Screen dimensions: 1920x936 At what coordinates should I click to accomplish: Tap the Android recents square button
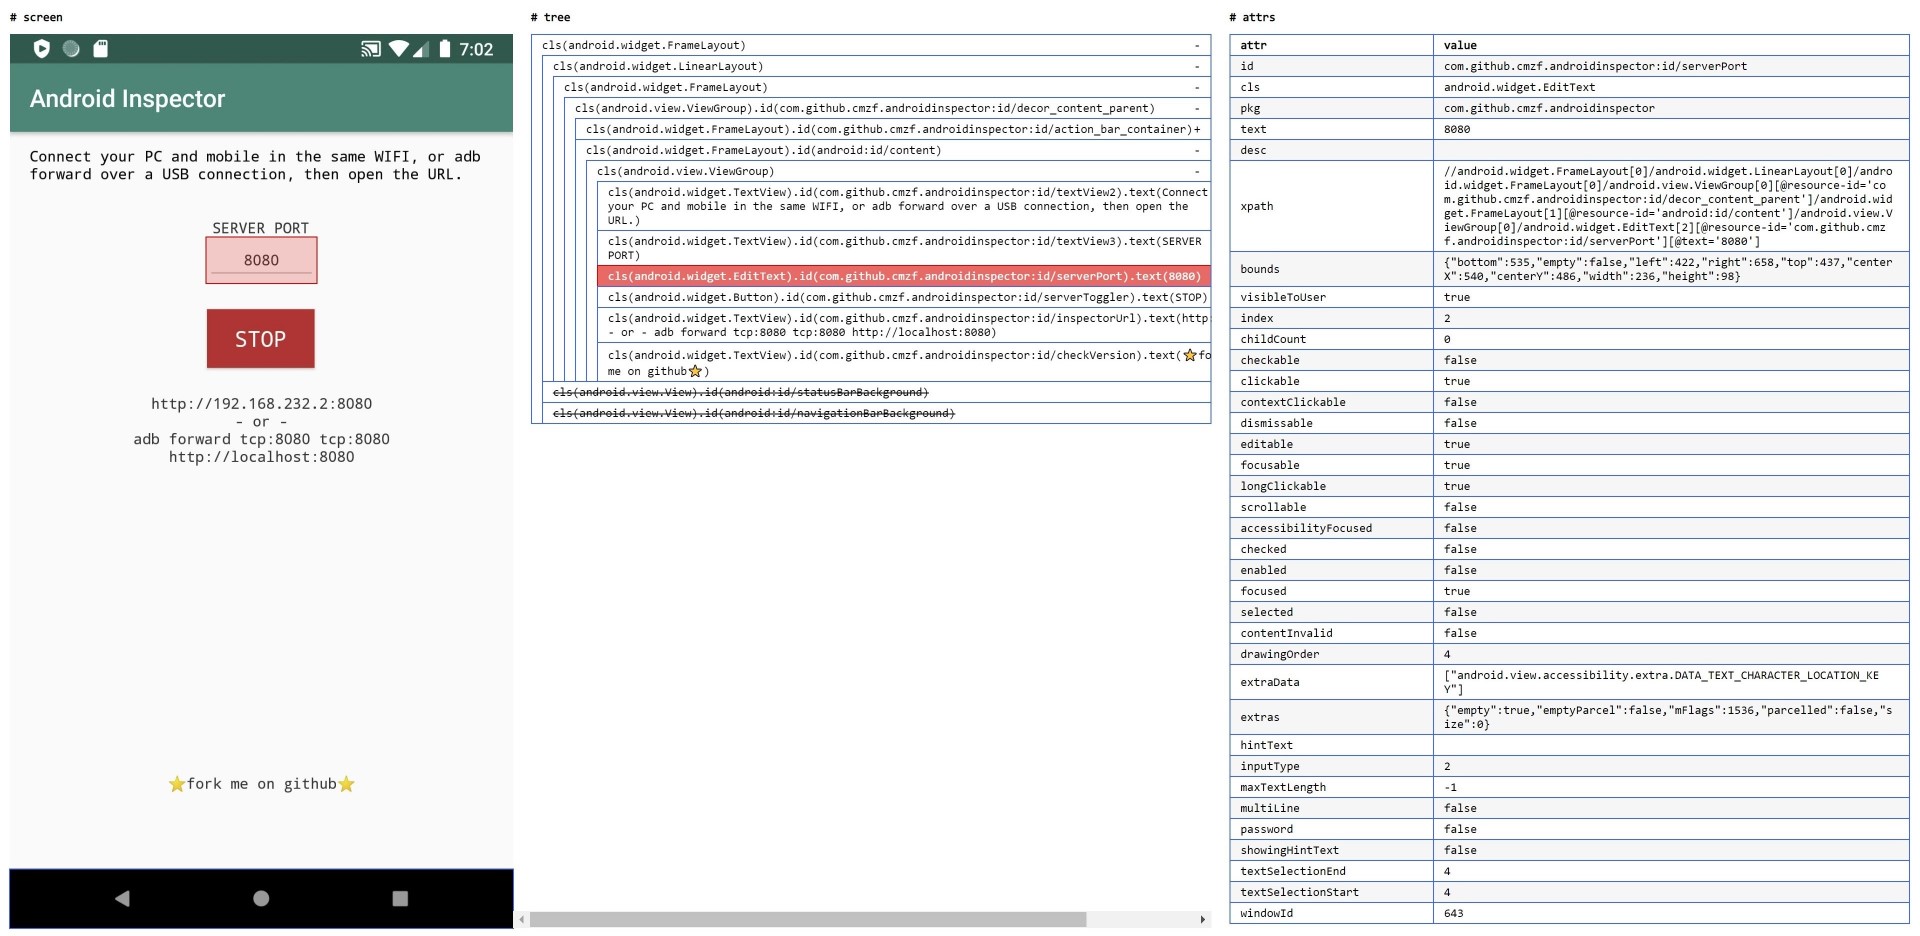point(400,898)
